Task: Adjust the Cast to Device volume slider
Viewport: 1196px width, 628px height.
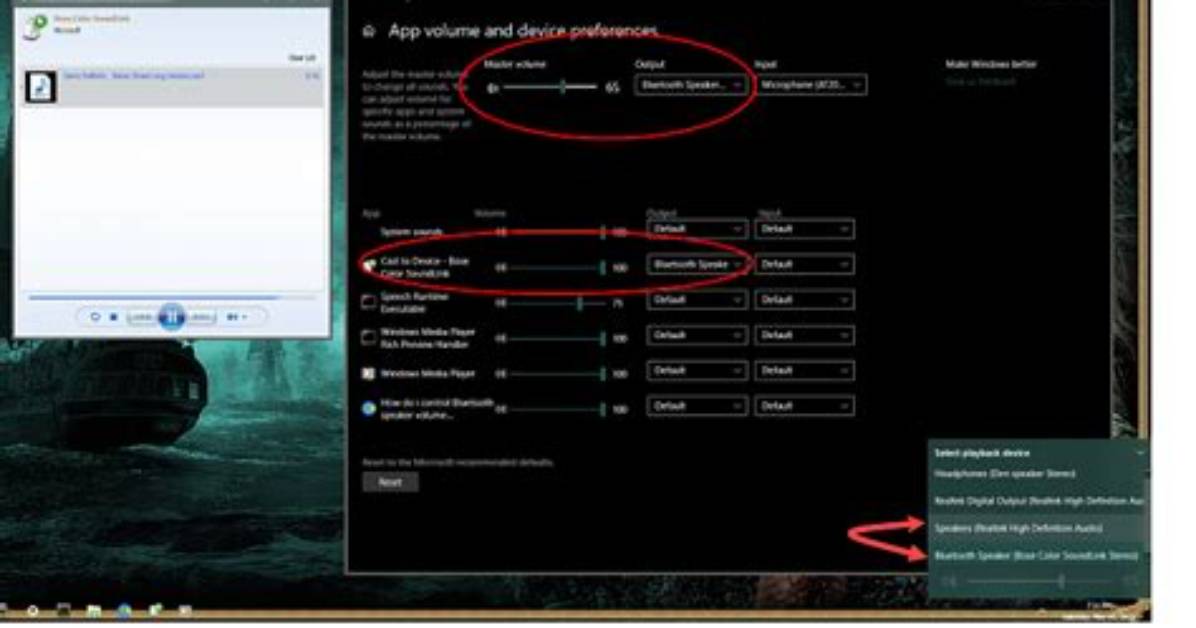Action: 558,268
